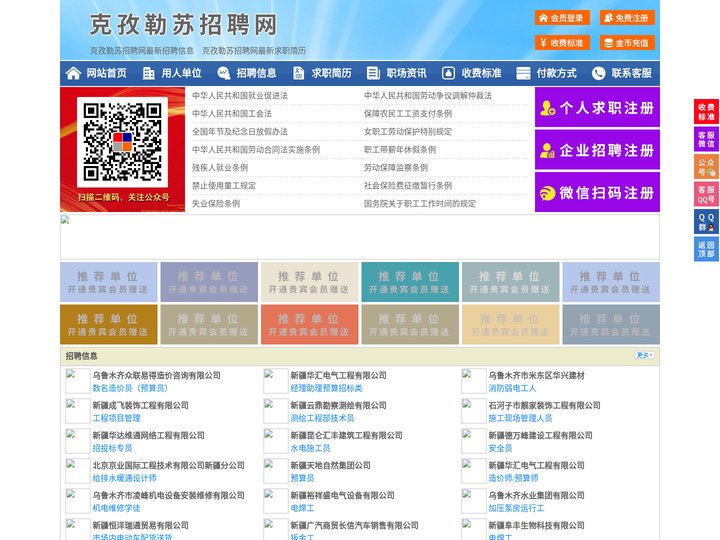Click 返回顶部 side widget

pyautogui.click(x=706, y=249)
